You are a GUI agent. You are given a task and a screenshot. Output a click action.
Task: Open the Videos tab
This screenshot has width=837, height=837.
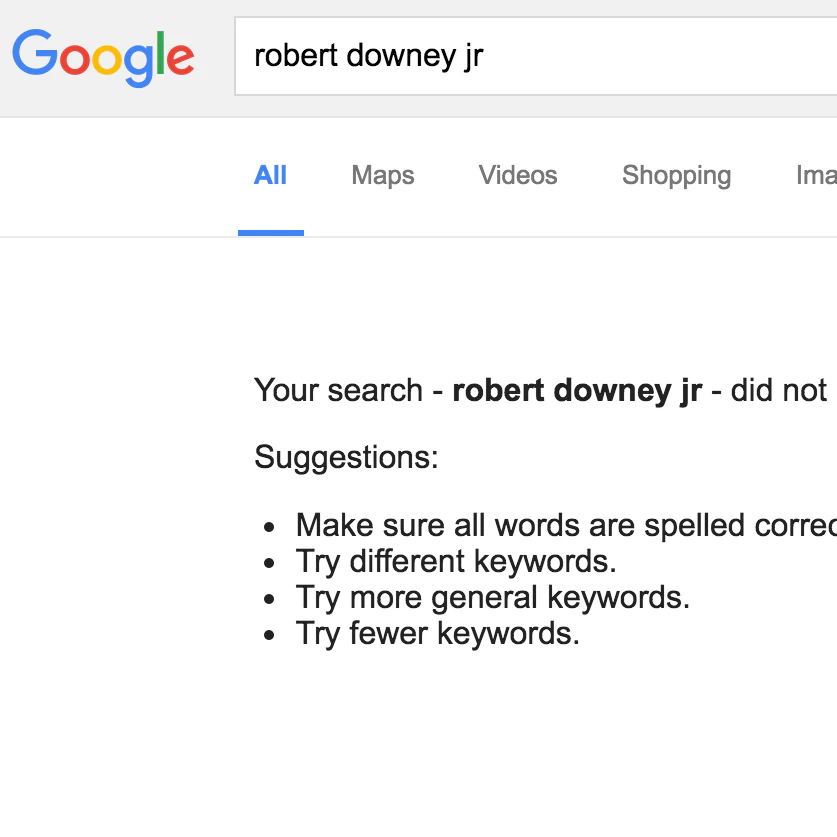click(518, 176)
